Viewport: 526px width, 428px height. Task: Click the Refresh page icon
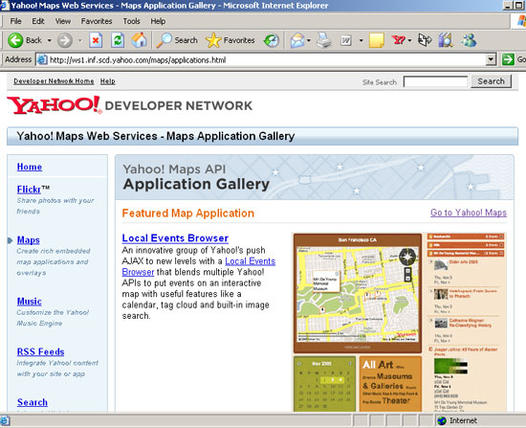click(118, 41)
